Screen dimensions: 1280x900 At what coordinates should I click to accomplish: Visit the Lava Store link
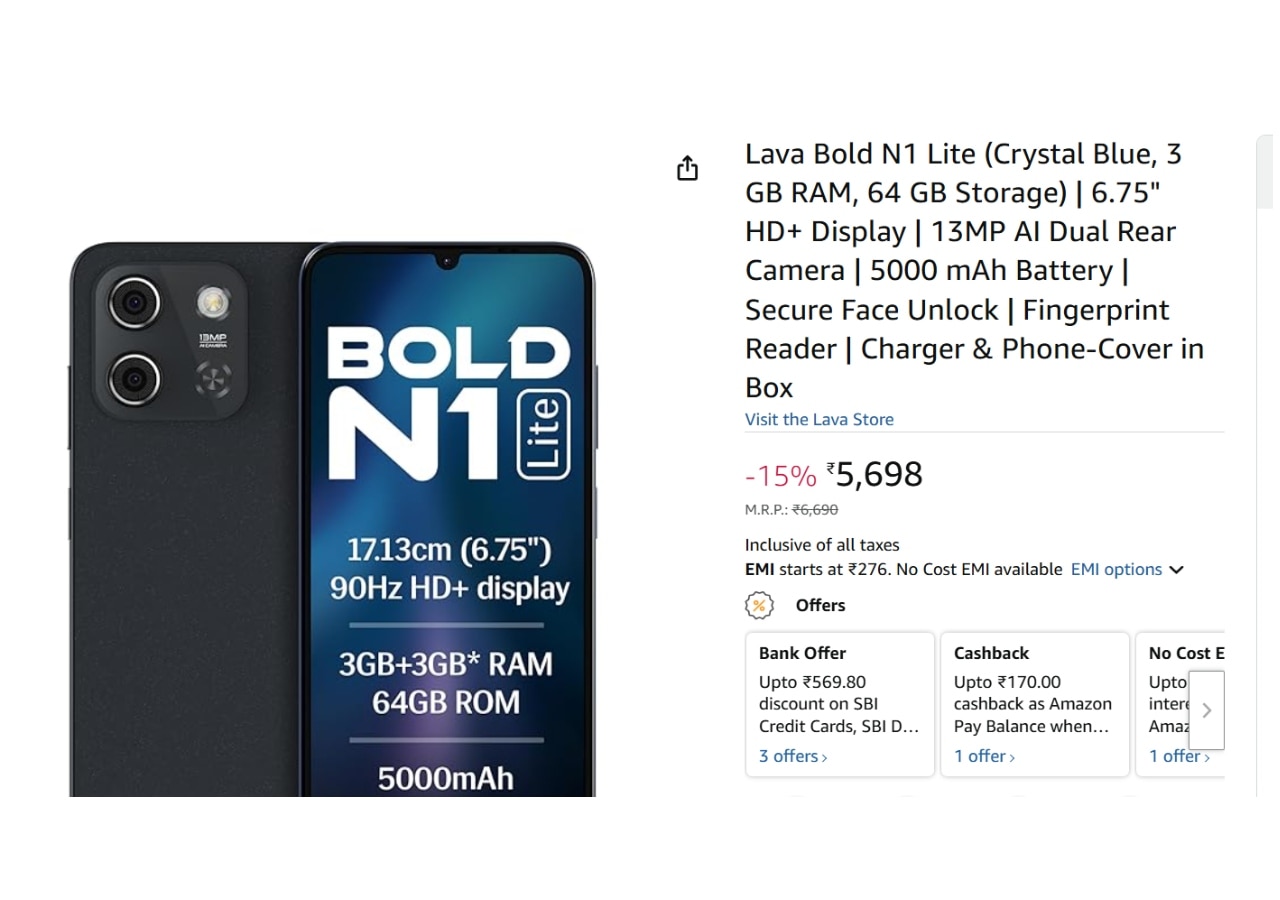click(x=819, y=419)
